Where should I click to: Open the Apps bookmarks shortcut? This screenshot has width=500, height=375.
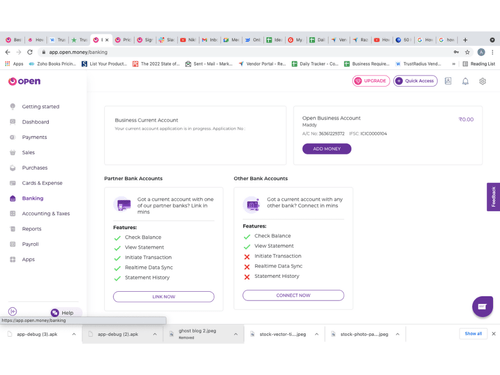[14, 64]
